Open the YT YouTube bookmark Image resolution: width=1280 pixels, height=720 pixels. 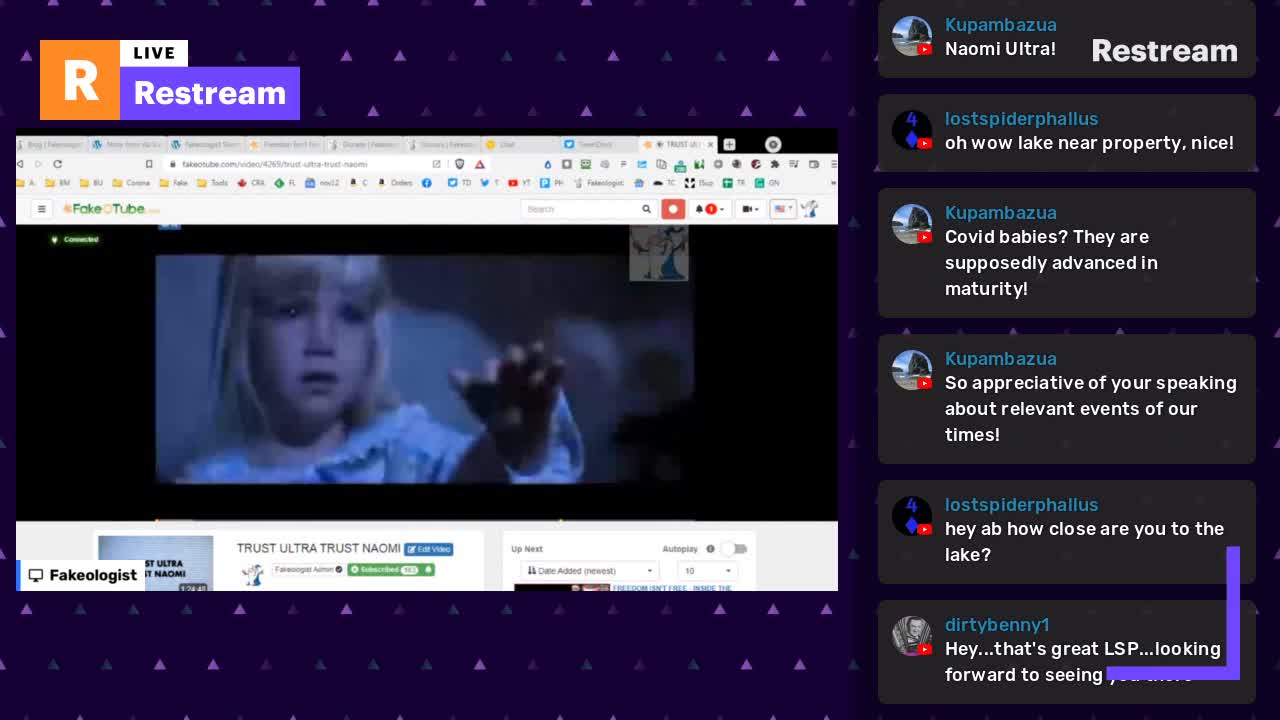coord(519,183)
